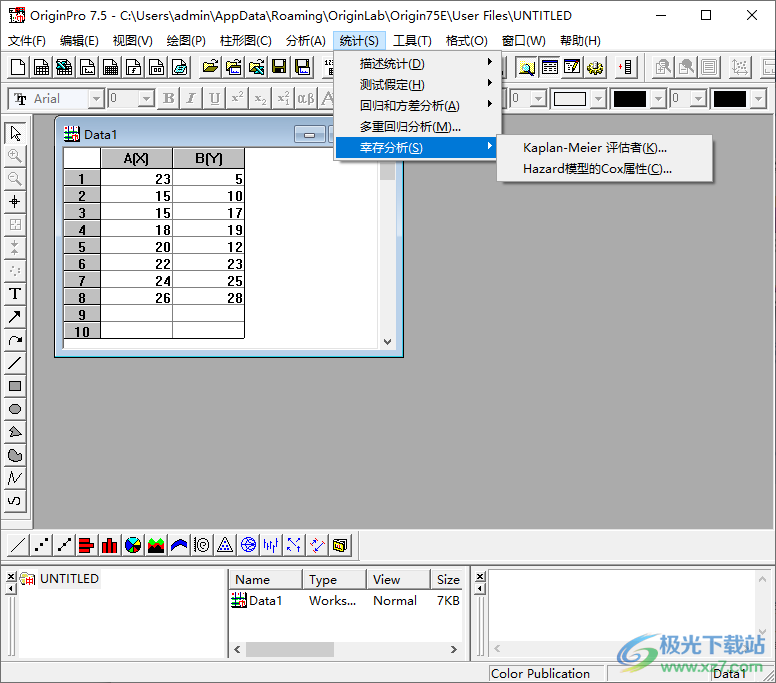Viewport: 776px width, 683px height.
Task: Select the Arrow drawing tool
Action: (x=15, y=317)
